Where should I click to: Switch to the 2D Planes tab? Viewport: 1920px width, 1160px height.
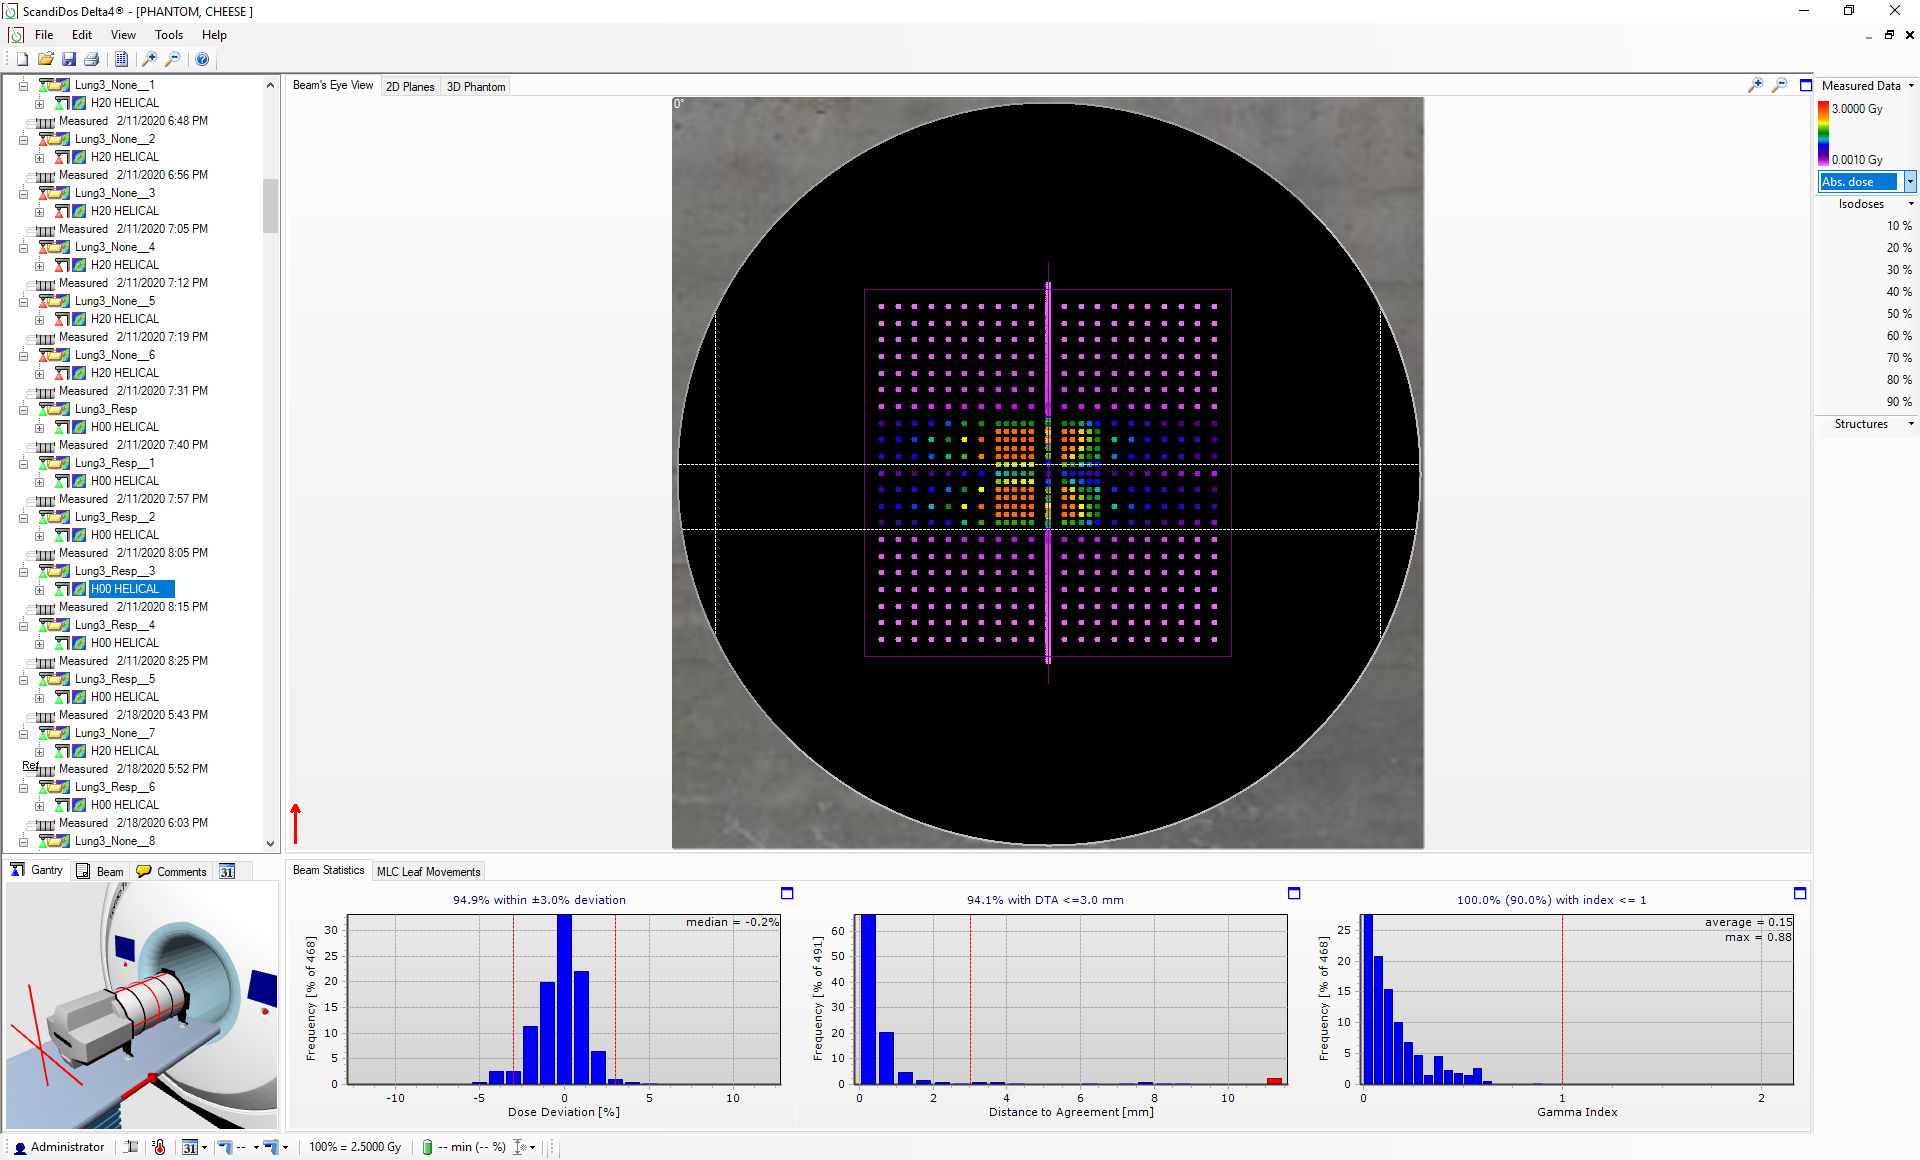[410, 87]
